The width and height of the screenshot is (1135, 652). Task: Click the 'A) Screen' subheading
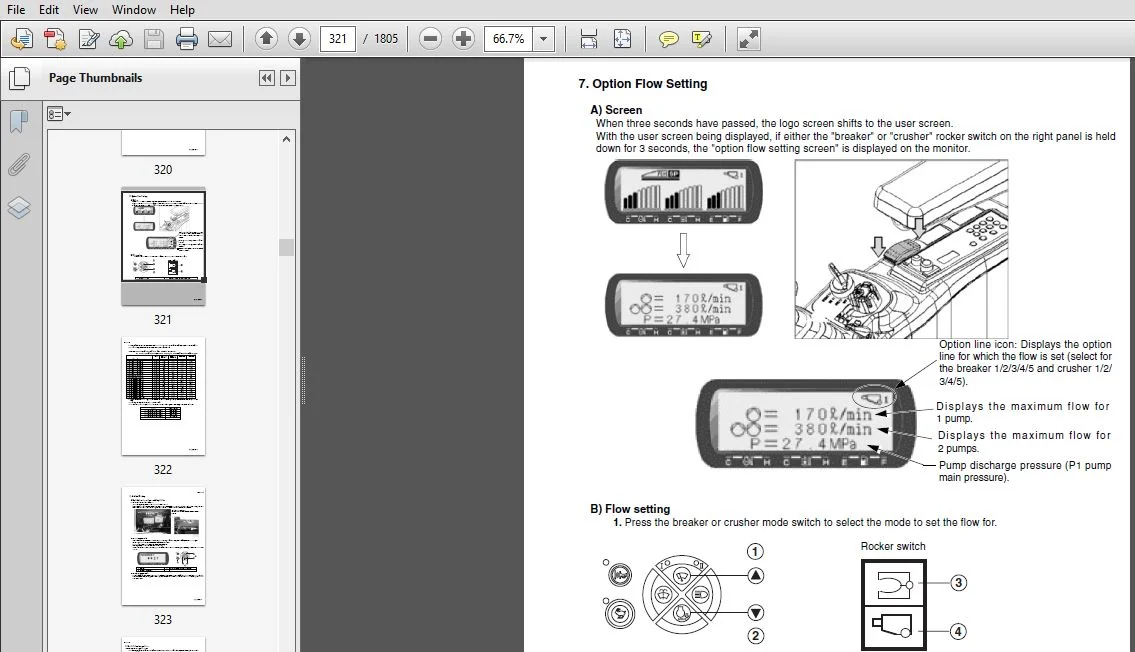616,110
